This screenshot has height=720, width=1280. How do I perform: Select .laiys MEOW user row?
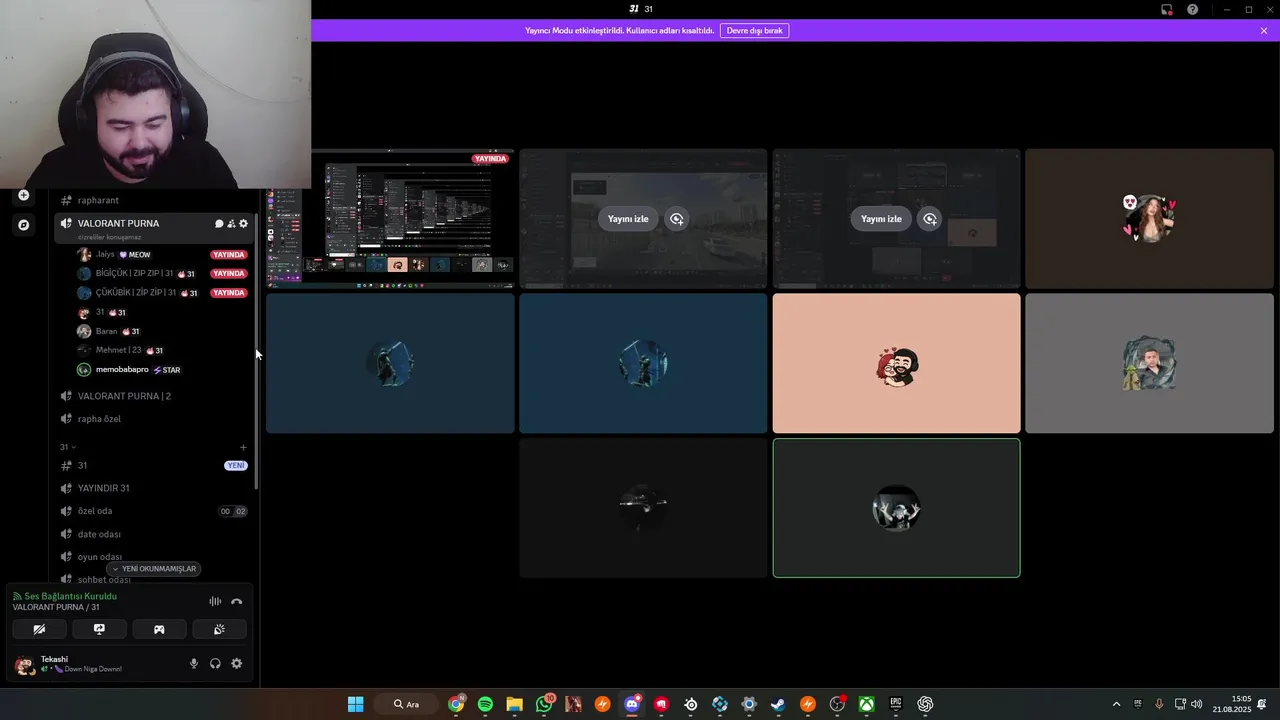[x=161, y=254]
